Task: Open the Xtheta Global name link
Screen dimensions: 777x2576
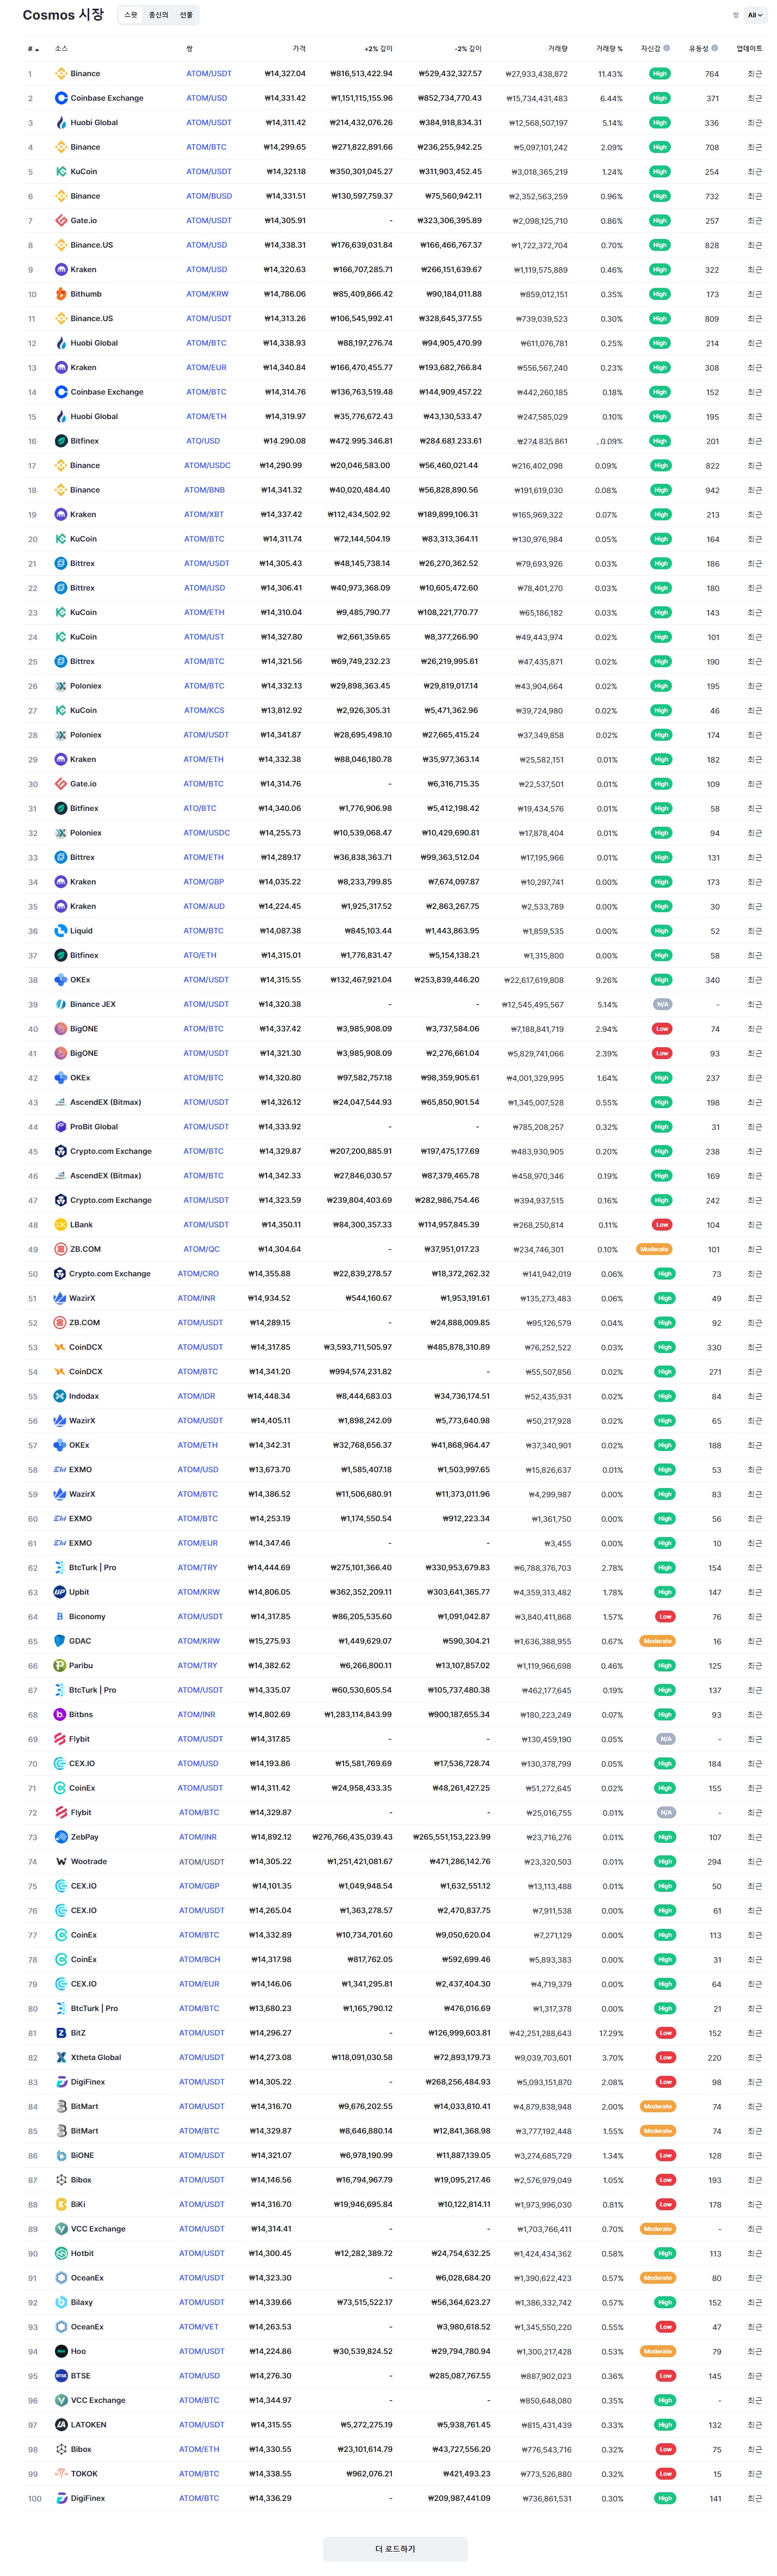Action: pyautogui.click(x=96, y=2058)
